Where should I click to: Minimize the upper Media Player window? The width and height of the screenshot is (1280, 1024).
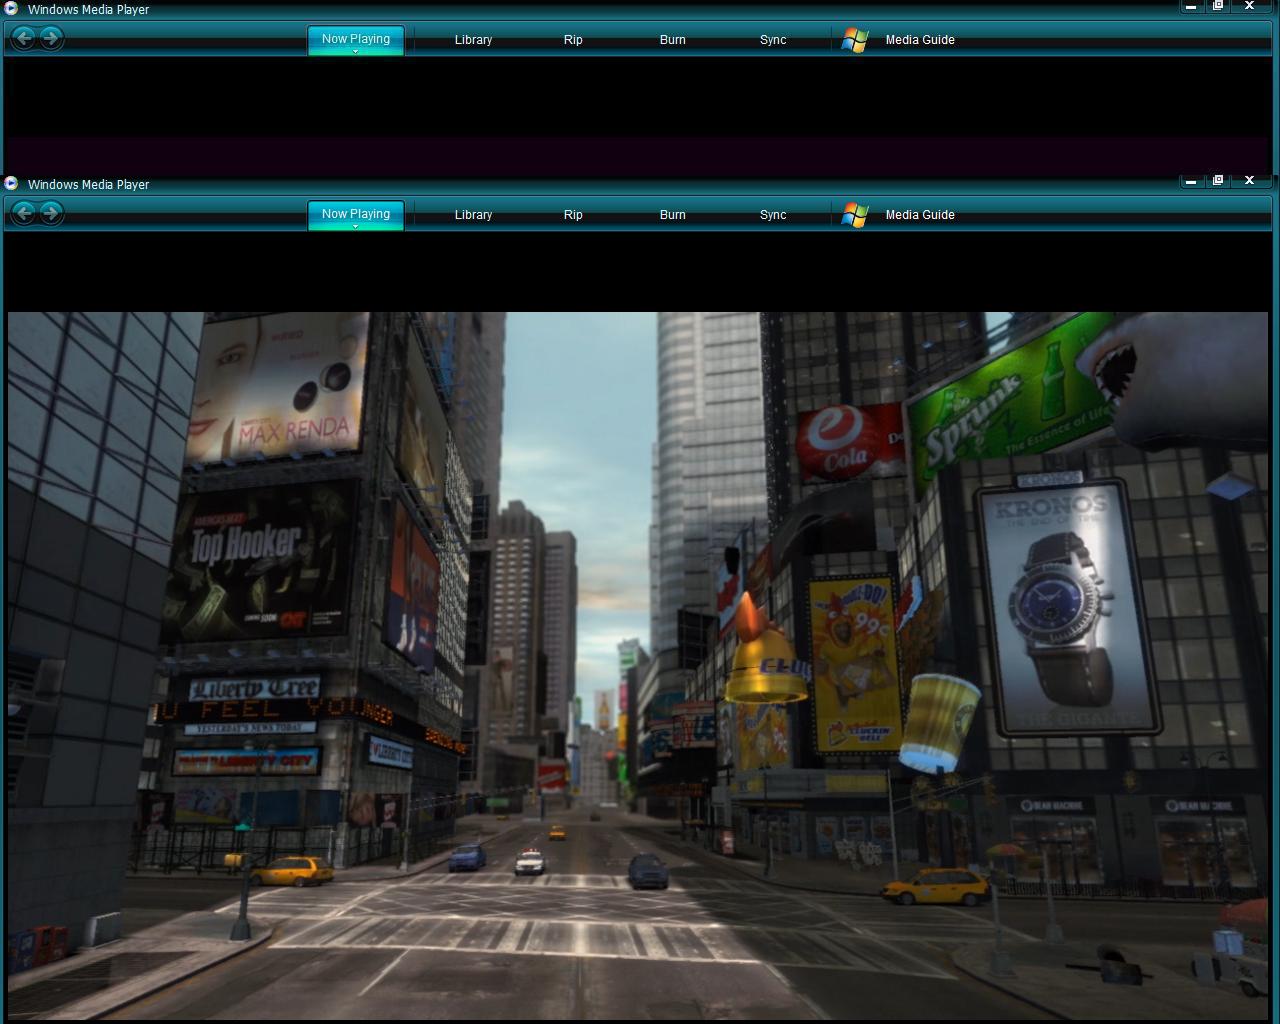[1190, 6]
